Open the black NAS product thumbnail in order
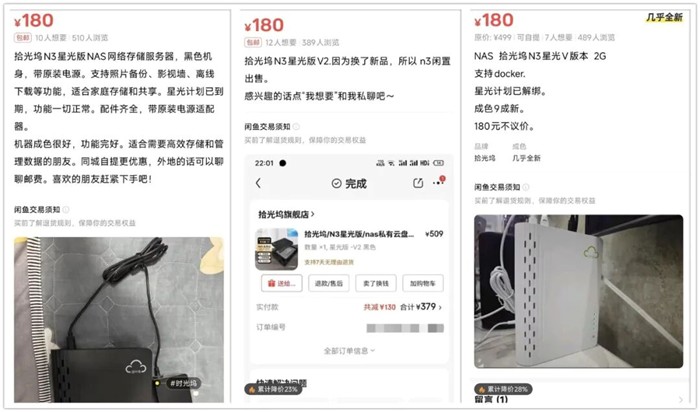This screenshot has height=412, width=700. point(276,249)
